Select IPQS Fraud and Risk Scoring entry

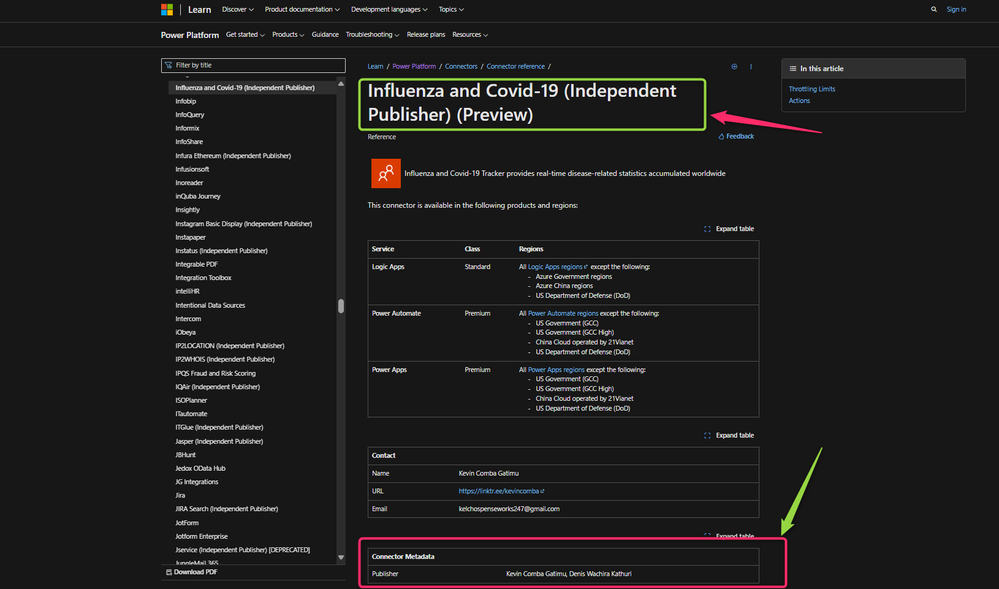tap(215, 374)
